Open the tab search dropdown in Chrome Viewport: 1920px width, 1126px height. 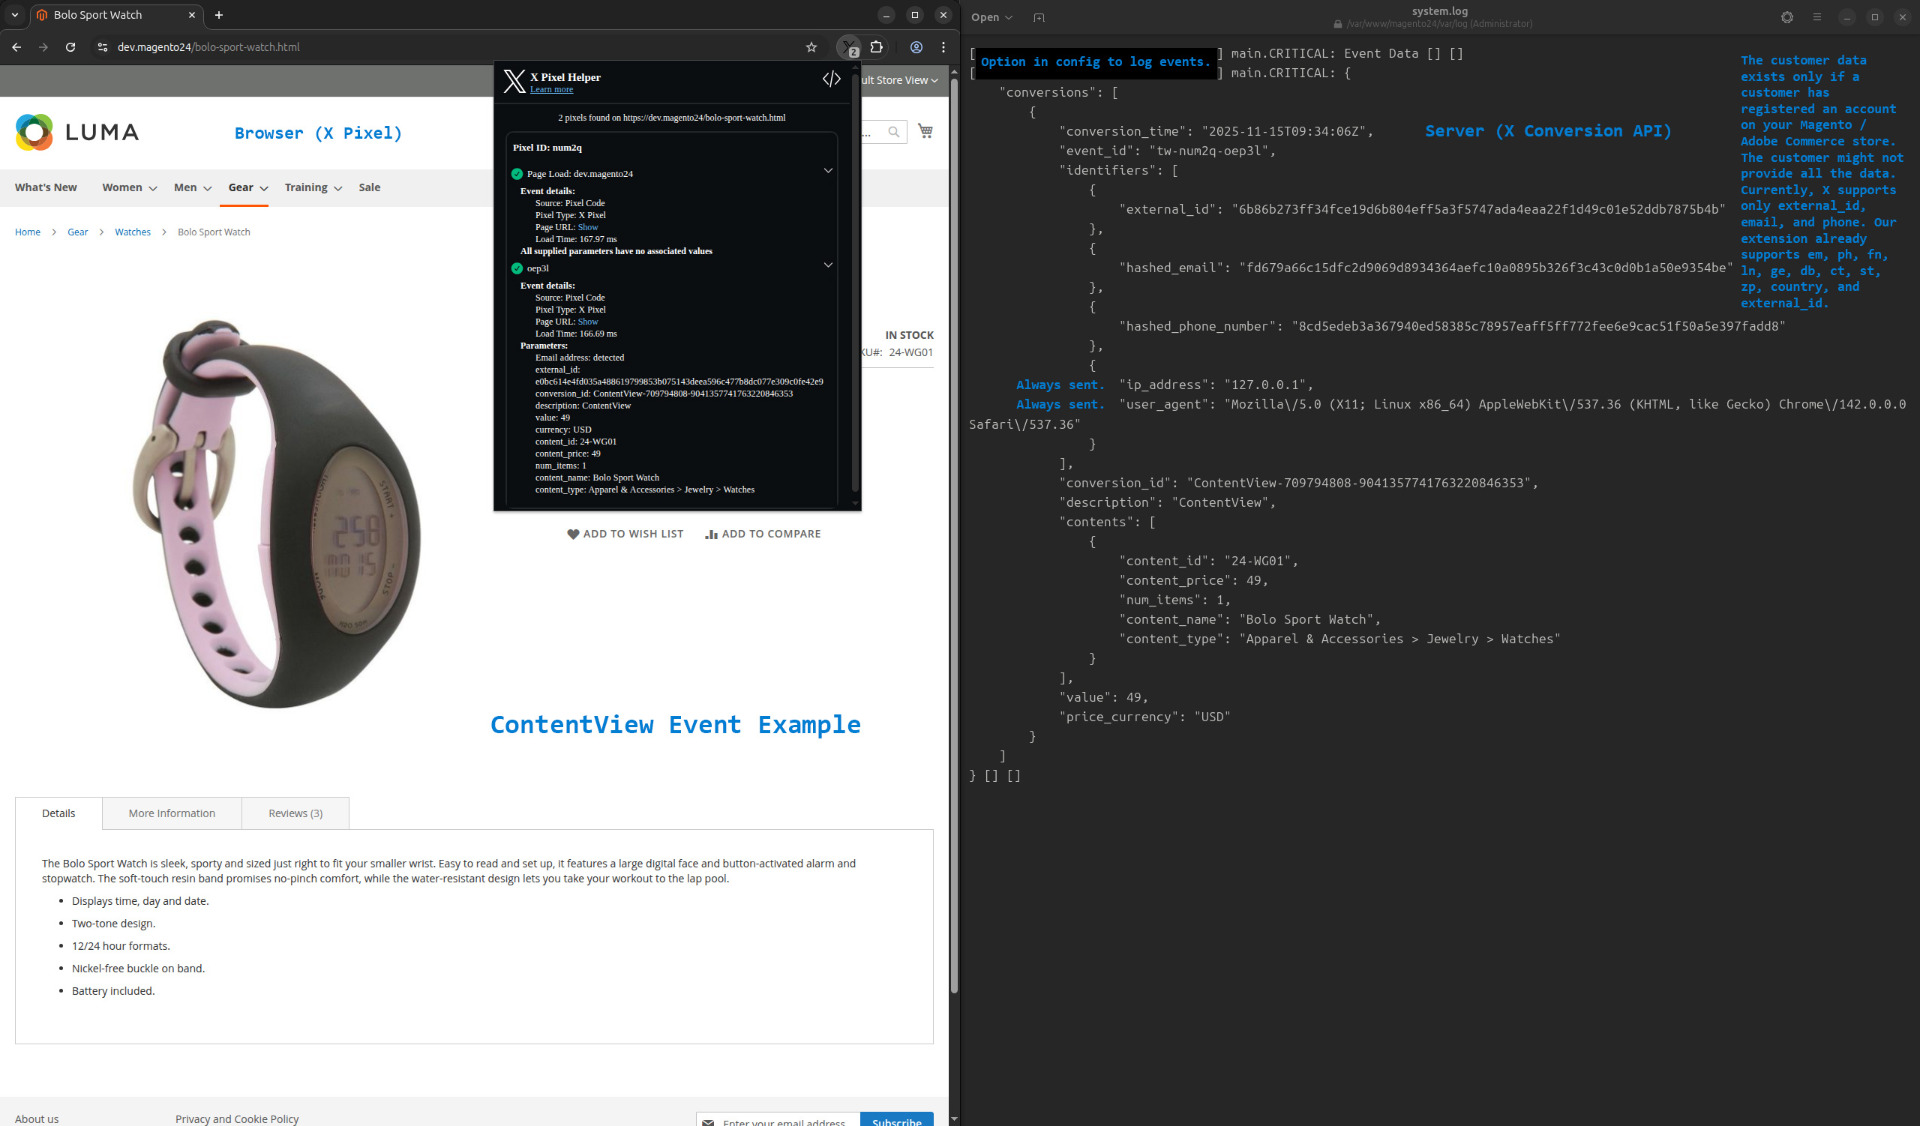click(14, 15)
